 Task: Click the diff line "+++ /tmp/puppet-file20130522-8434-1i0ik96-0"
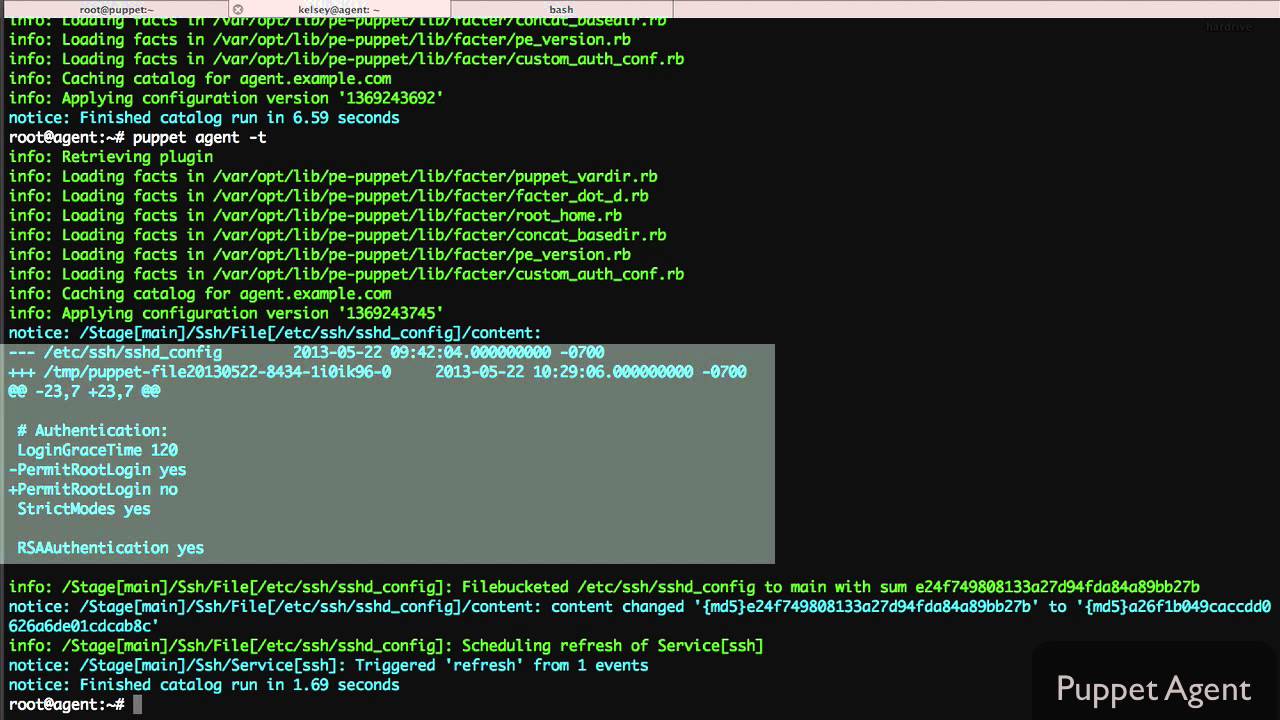coord(200,372)
